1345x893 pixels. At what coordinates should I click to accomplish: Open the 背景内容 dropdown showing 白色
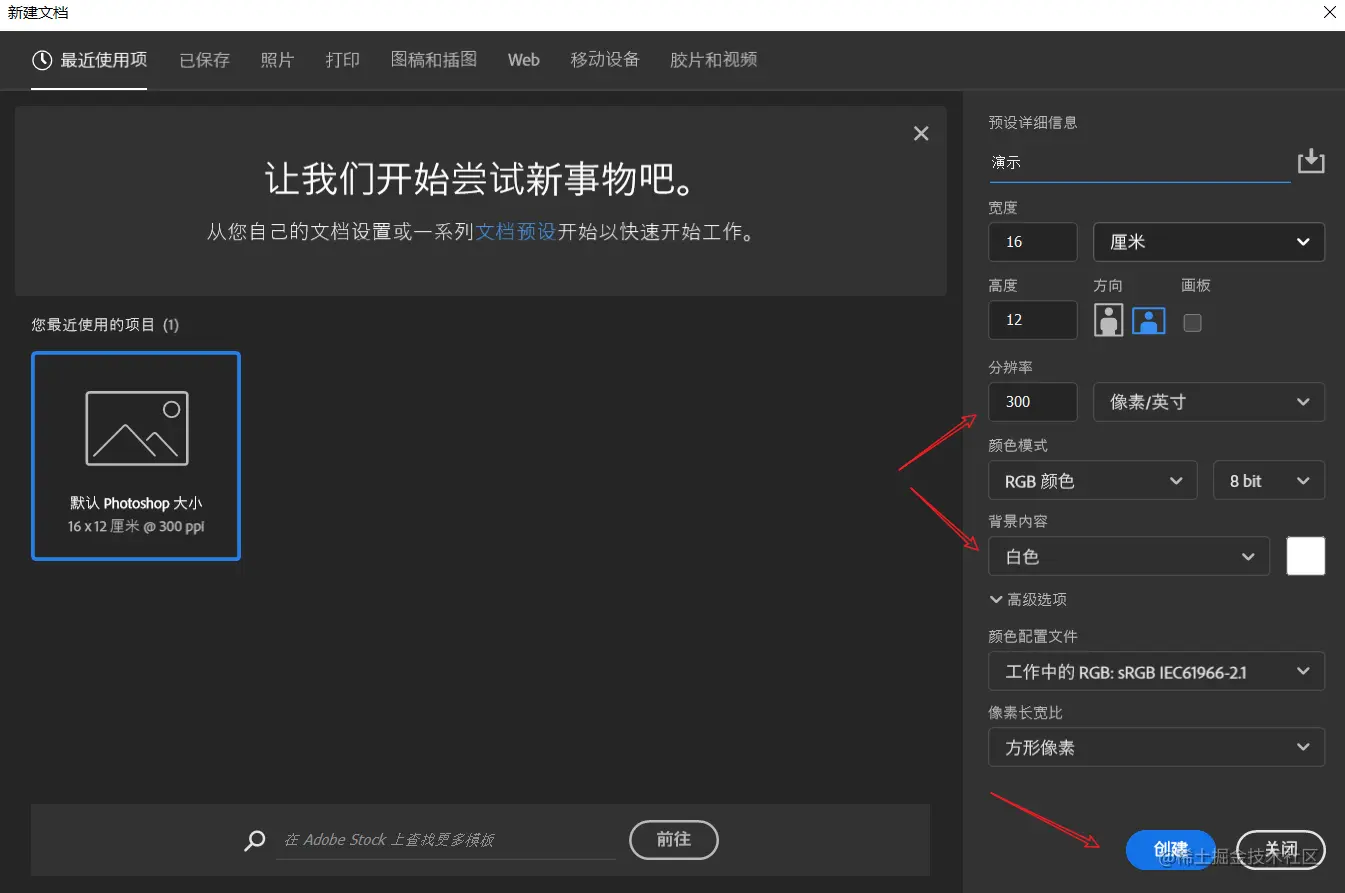(1128, 556)
